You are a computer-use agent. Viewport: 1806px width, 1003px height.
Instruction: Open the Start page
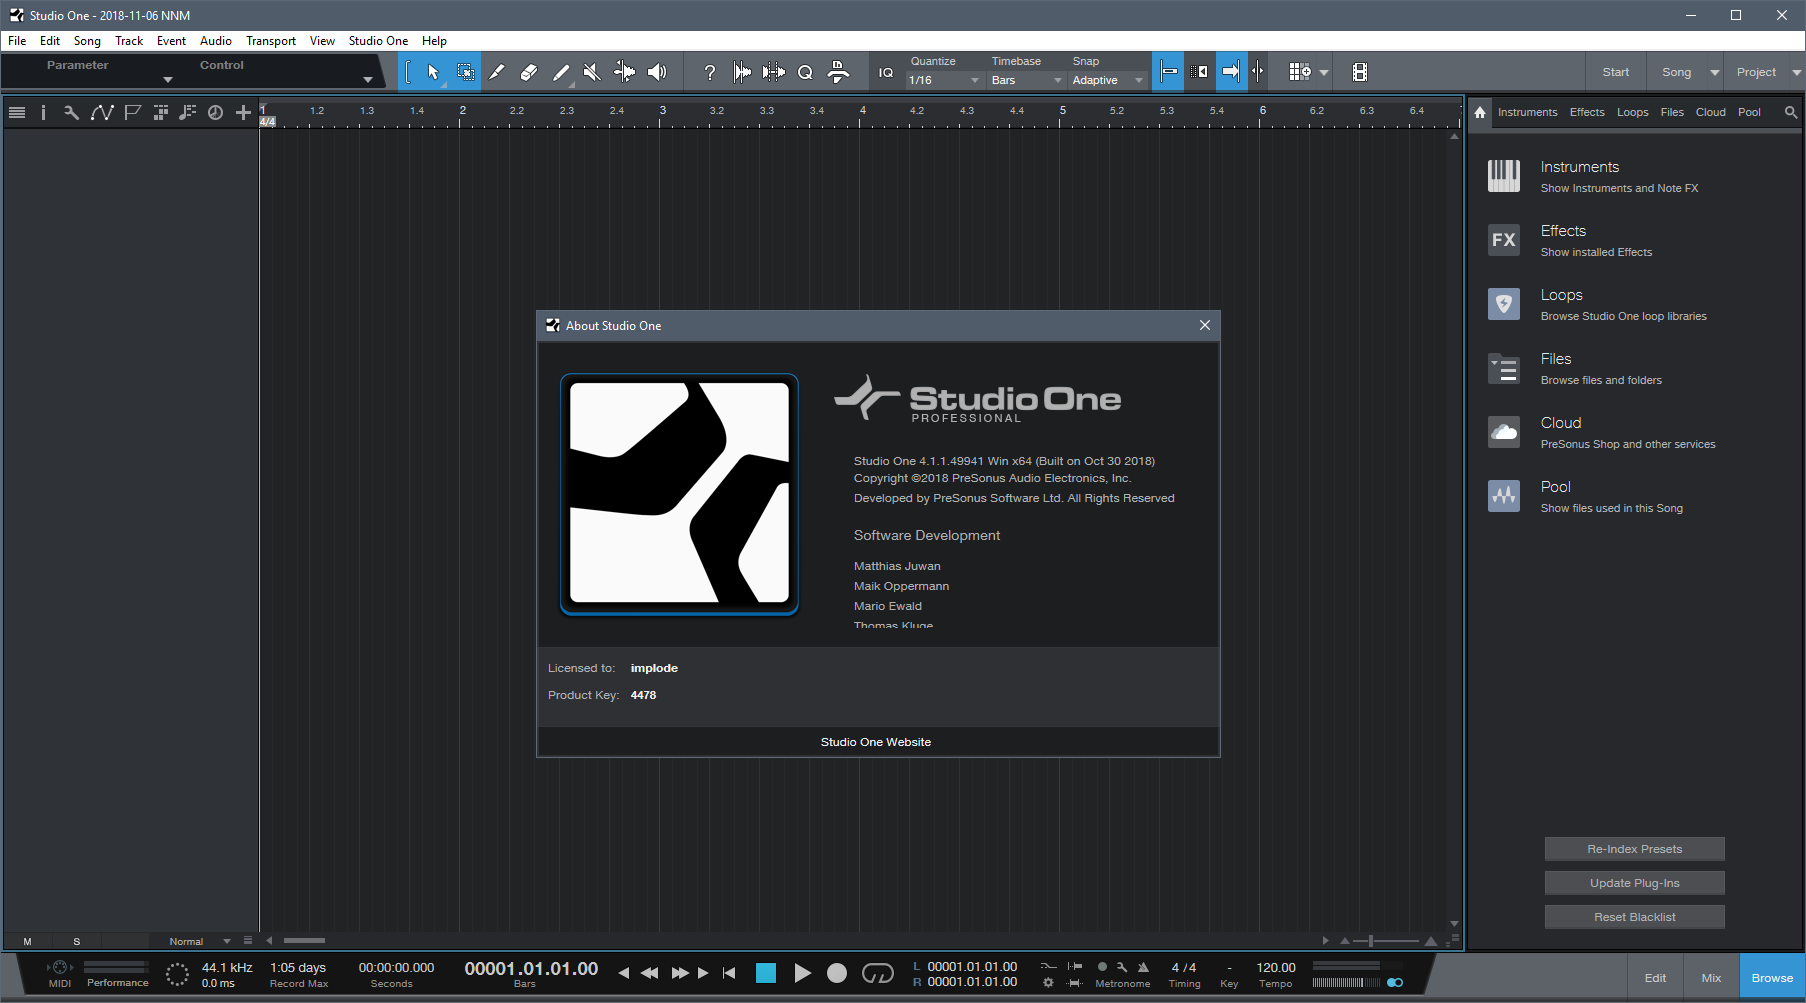point(1616,72)
